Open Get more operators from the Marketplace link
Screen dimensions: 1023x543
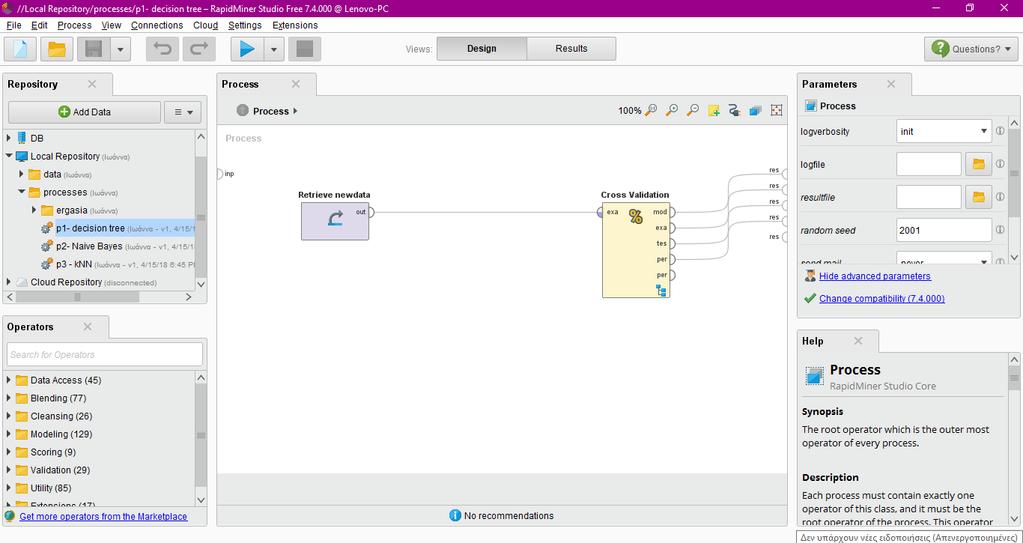pos(103,516)
